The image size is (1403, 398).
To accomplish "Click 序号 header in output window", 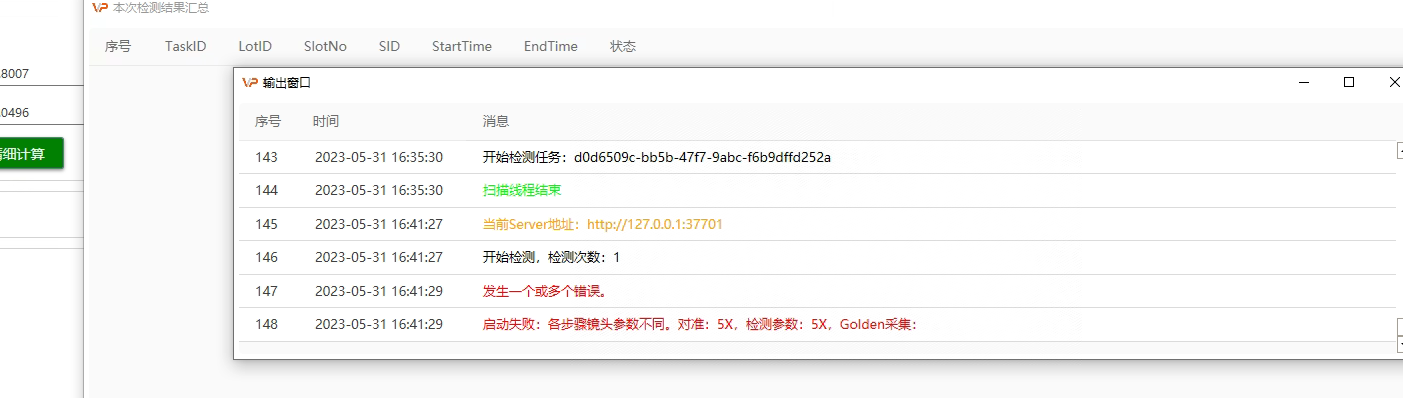I will tap(268, 121).
